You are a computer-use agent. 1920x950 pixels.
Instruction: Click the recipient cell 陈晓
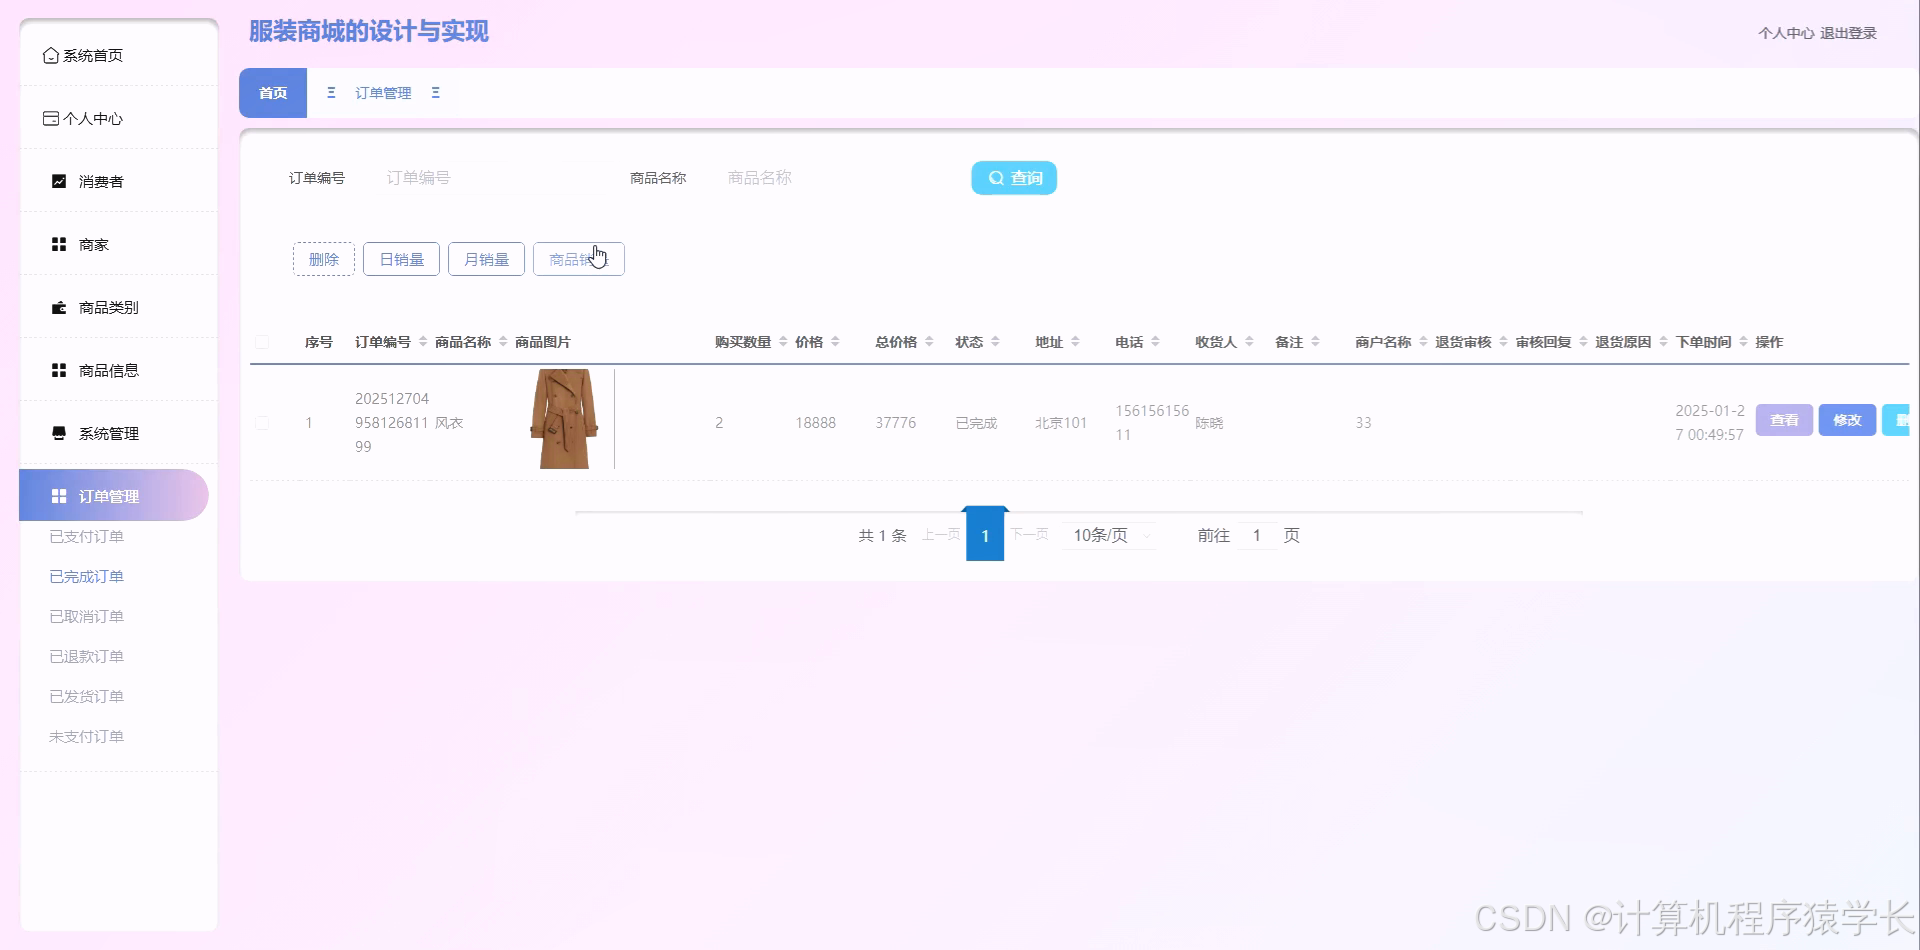click(x=1209, y=423)
